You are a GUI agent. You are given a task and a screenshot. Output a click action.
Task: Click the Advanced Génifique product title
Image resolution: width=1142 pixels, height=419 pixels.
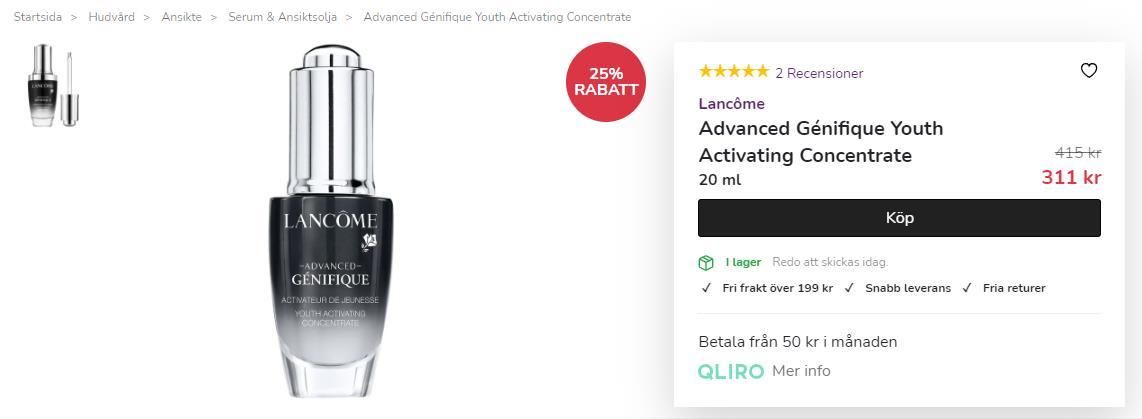point(821,141)
